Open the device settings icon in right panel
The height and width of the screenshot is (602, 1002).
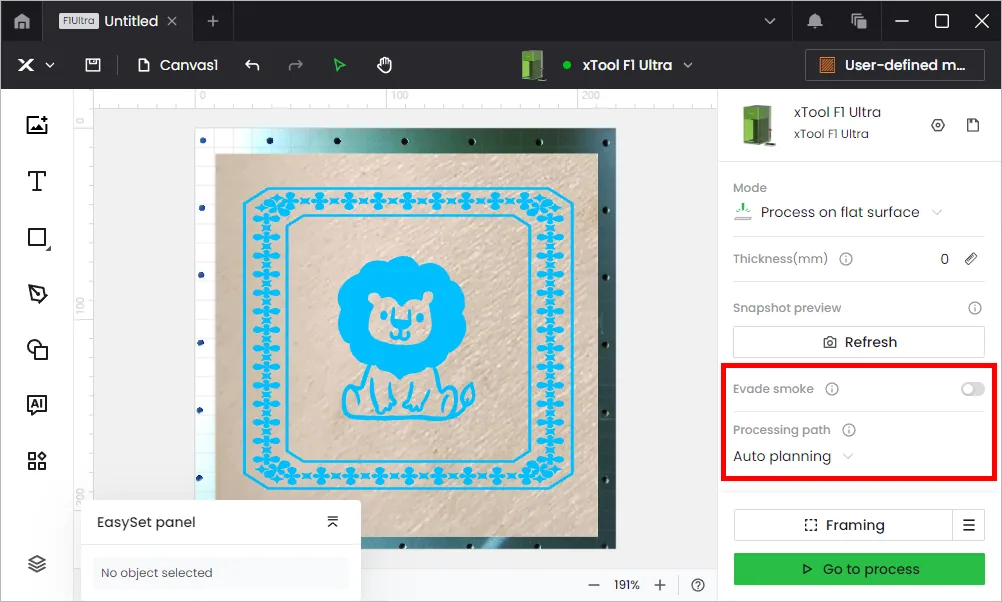pos(937,125)
